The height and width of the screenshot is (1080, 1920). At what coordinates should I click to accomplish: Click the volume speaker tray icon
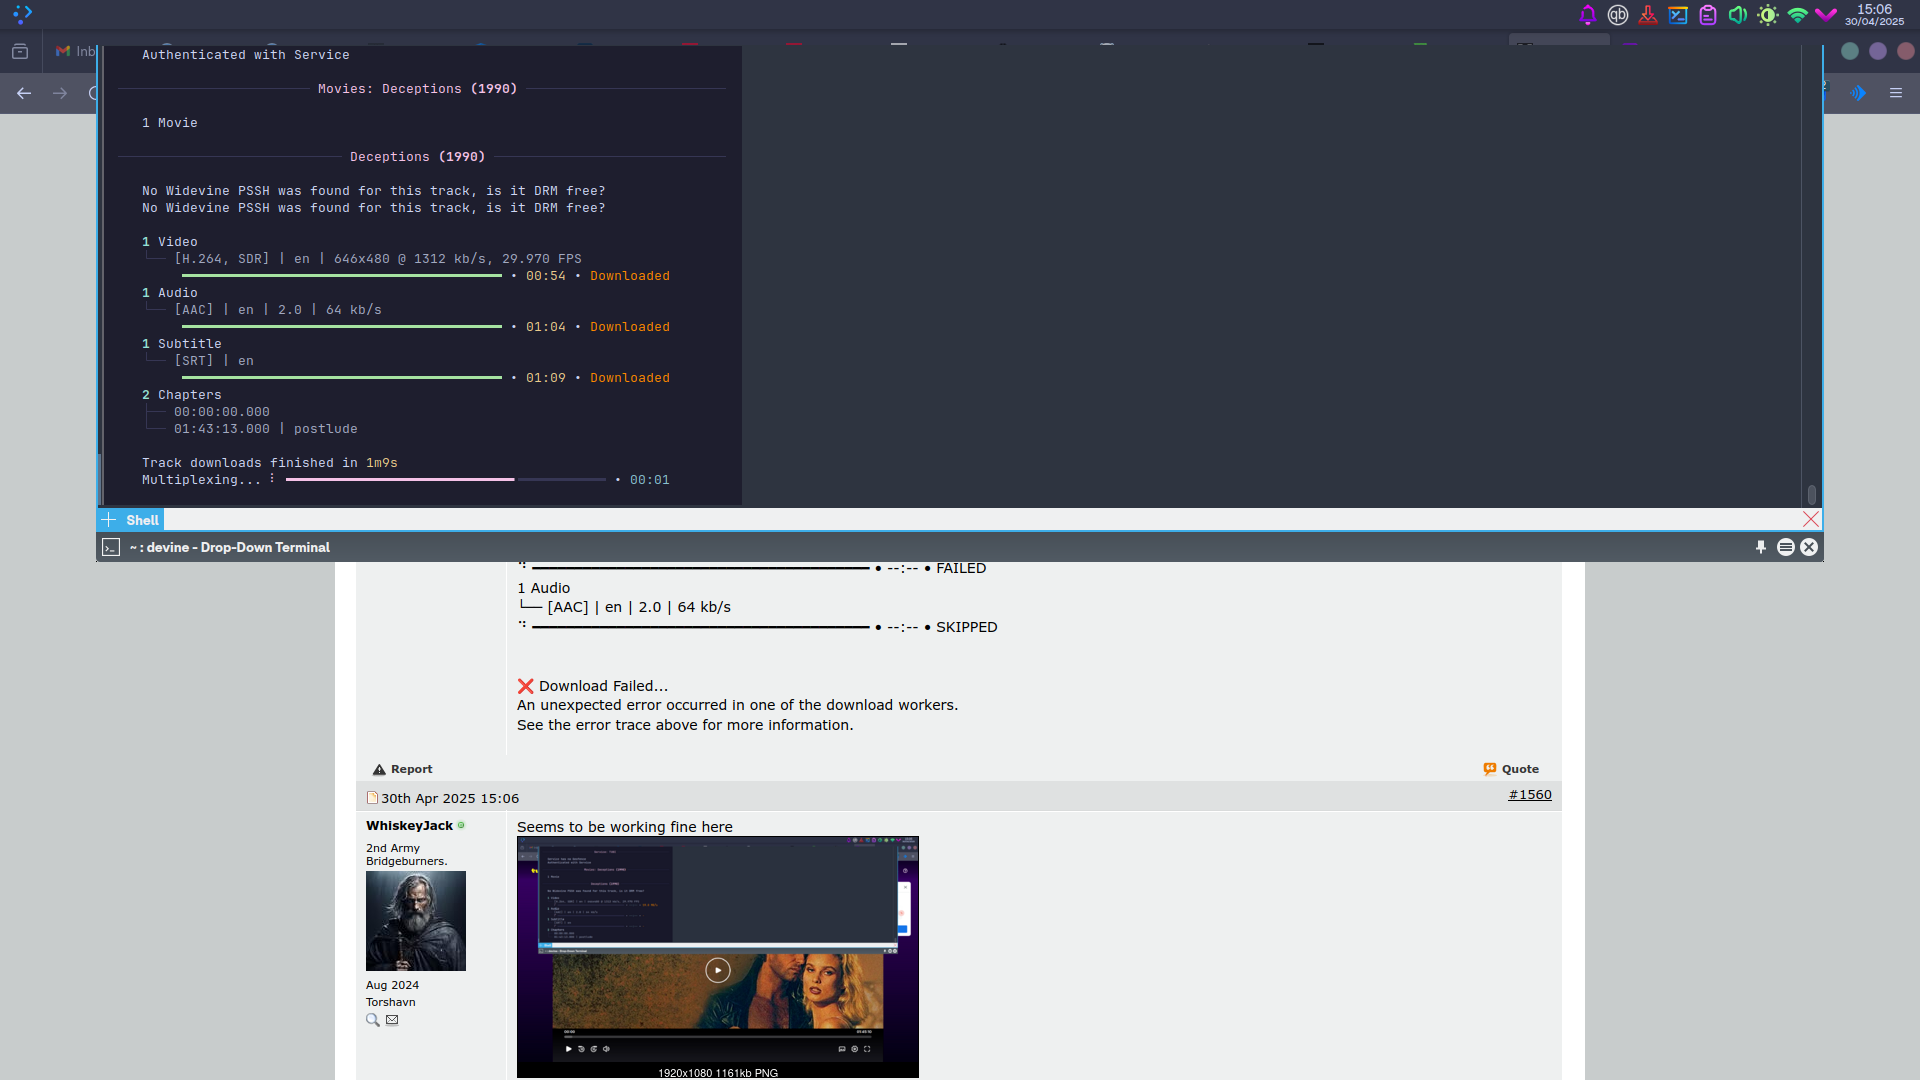[x=1738, y=15]
